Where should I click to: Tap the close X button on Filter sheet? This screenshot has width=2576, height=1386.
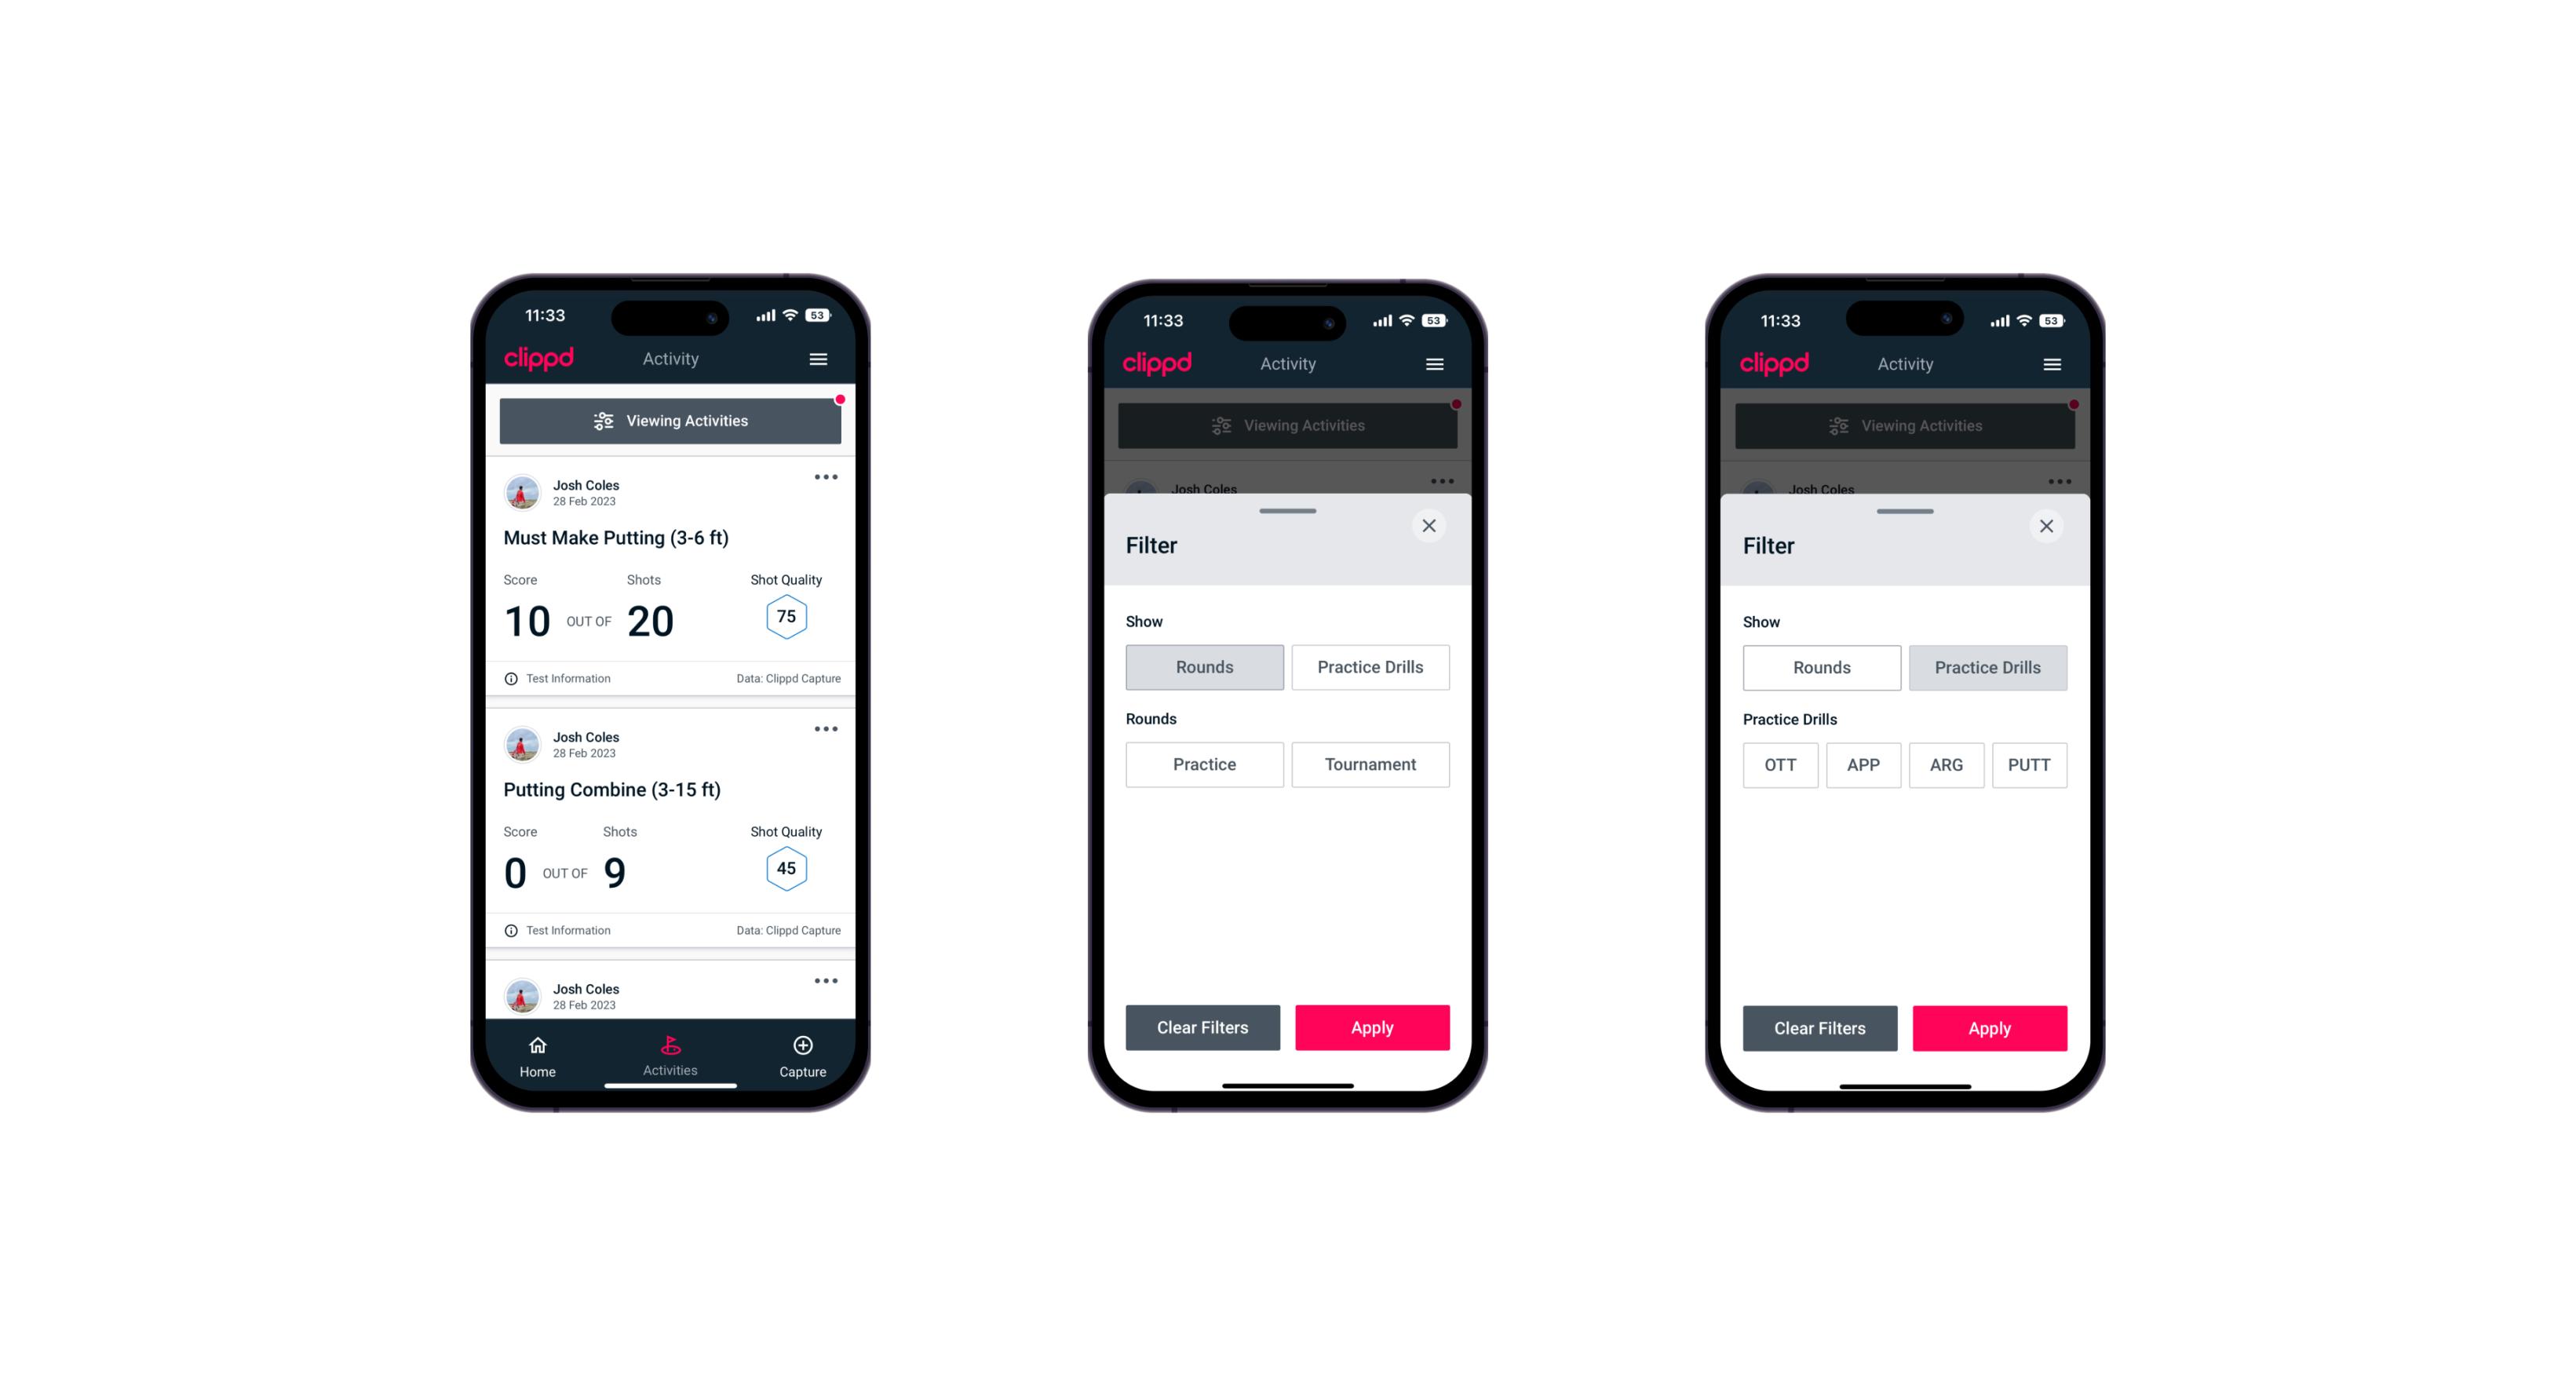point(1431,524)
